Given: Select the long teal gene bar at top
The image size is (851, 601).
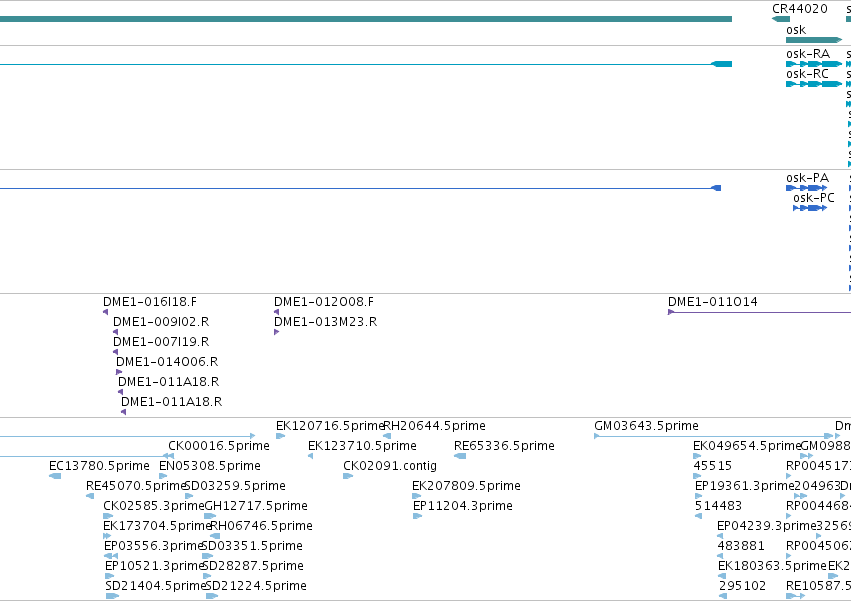Looking at the screenshot, I should [366, 19].
